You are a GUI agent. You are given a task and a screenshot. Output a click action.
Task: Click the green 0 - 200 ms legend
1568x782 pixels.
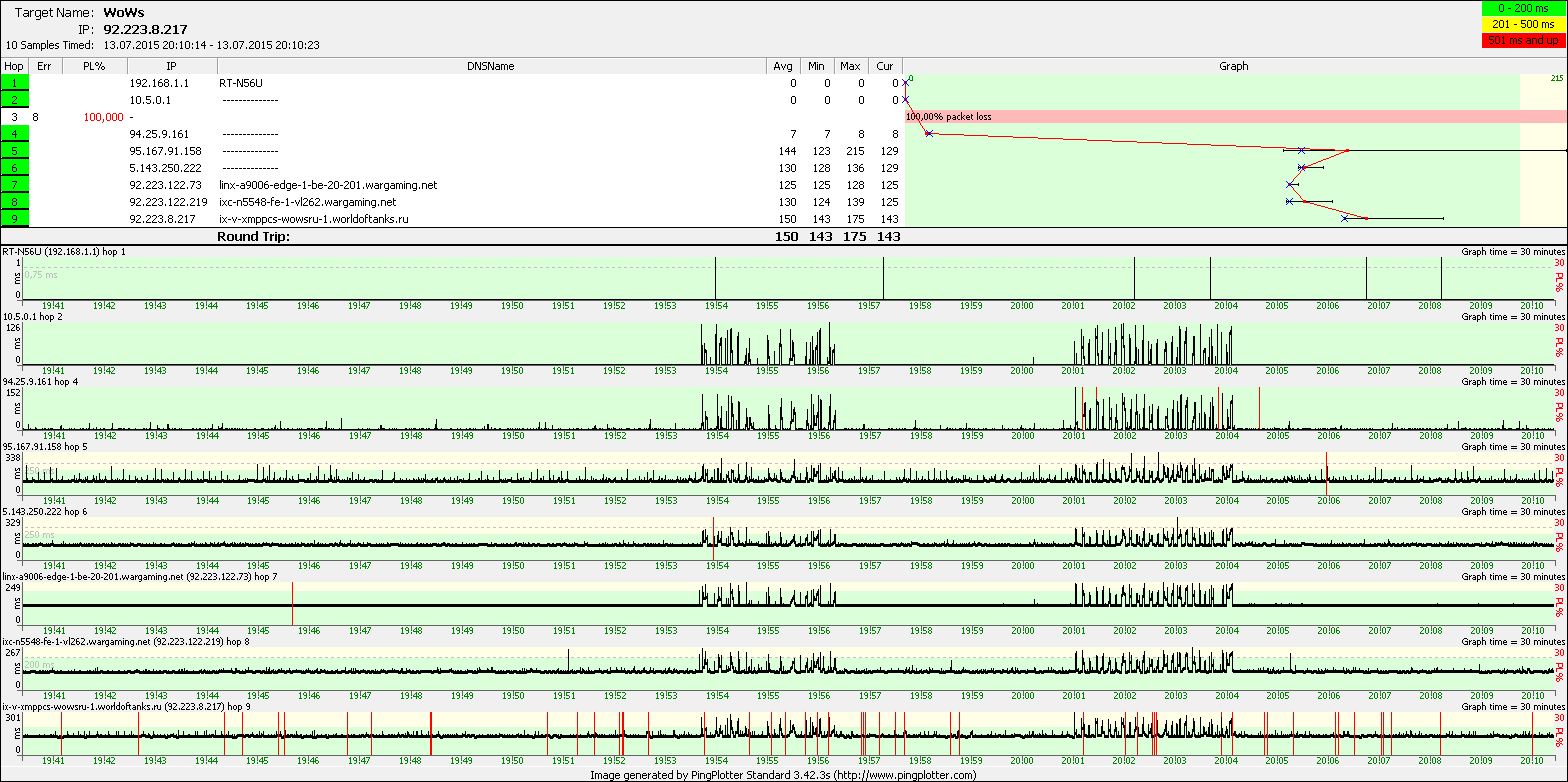[x=1522, y=9]
